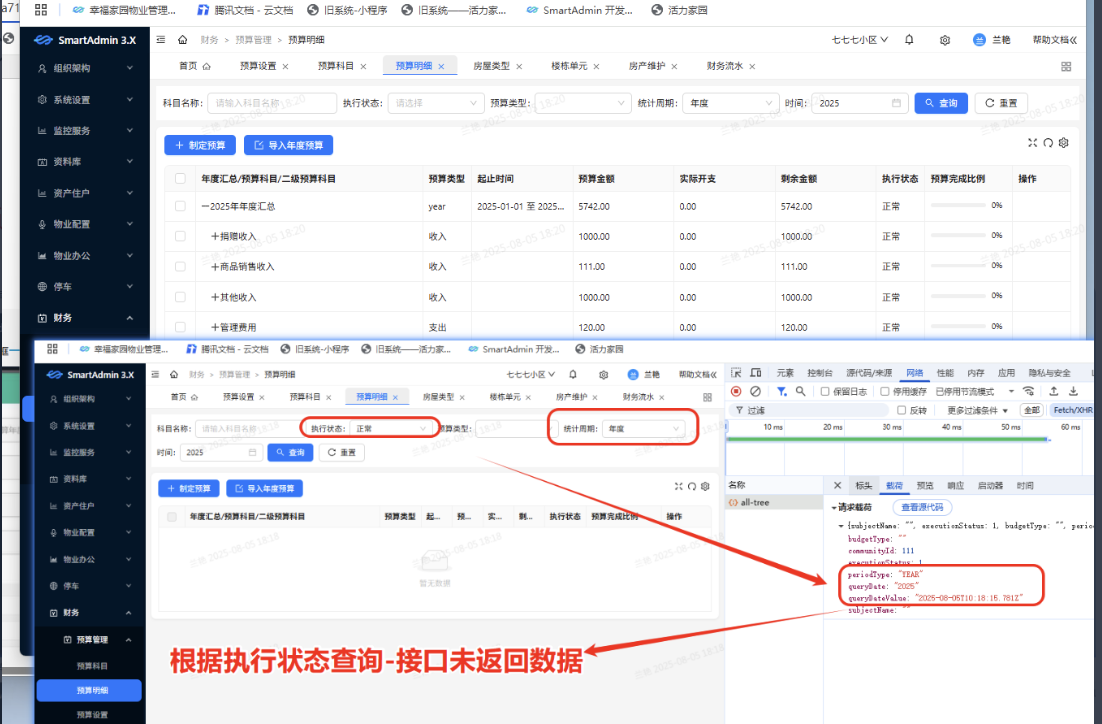Expand the 更多过滤条件 dropdown
Image resolution: width=1102 pixels, height=724 pixels.
pyautogui.click(x=979, y=410)
